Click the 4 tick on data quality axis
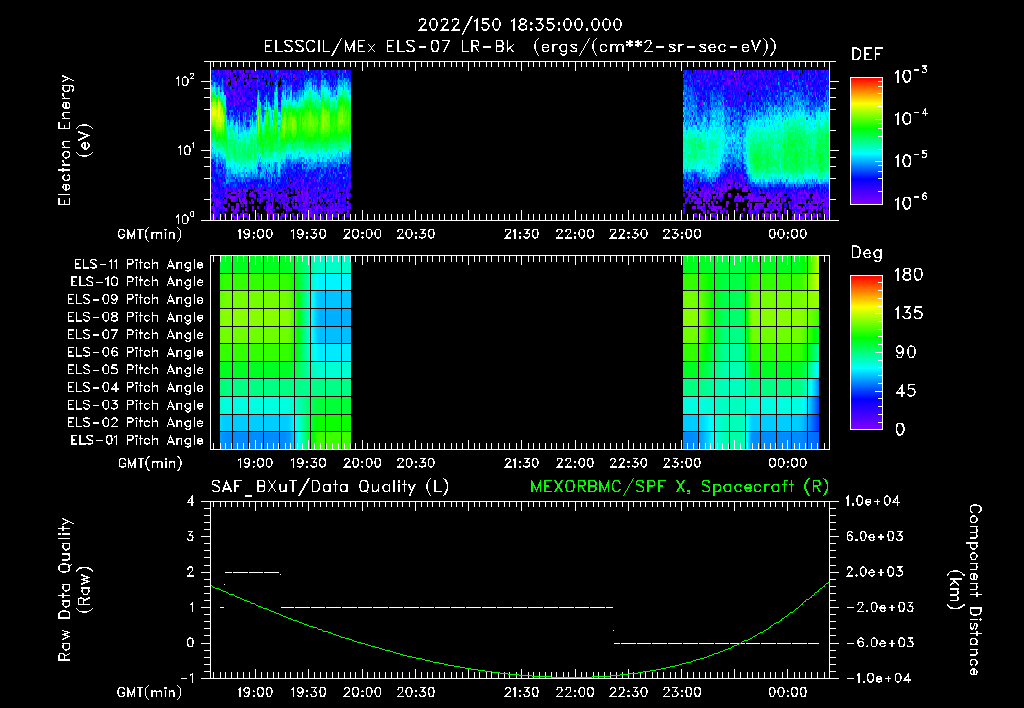This screenshot has height=708, width=1024. point(191,501)
